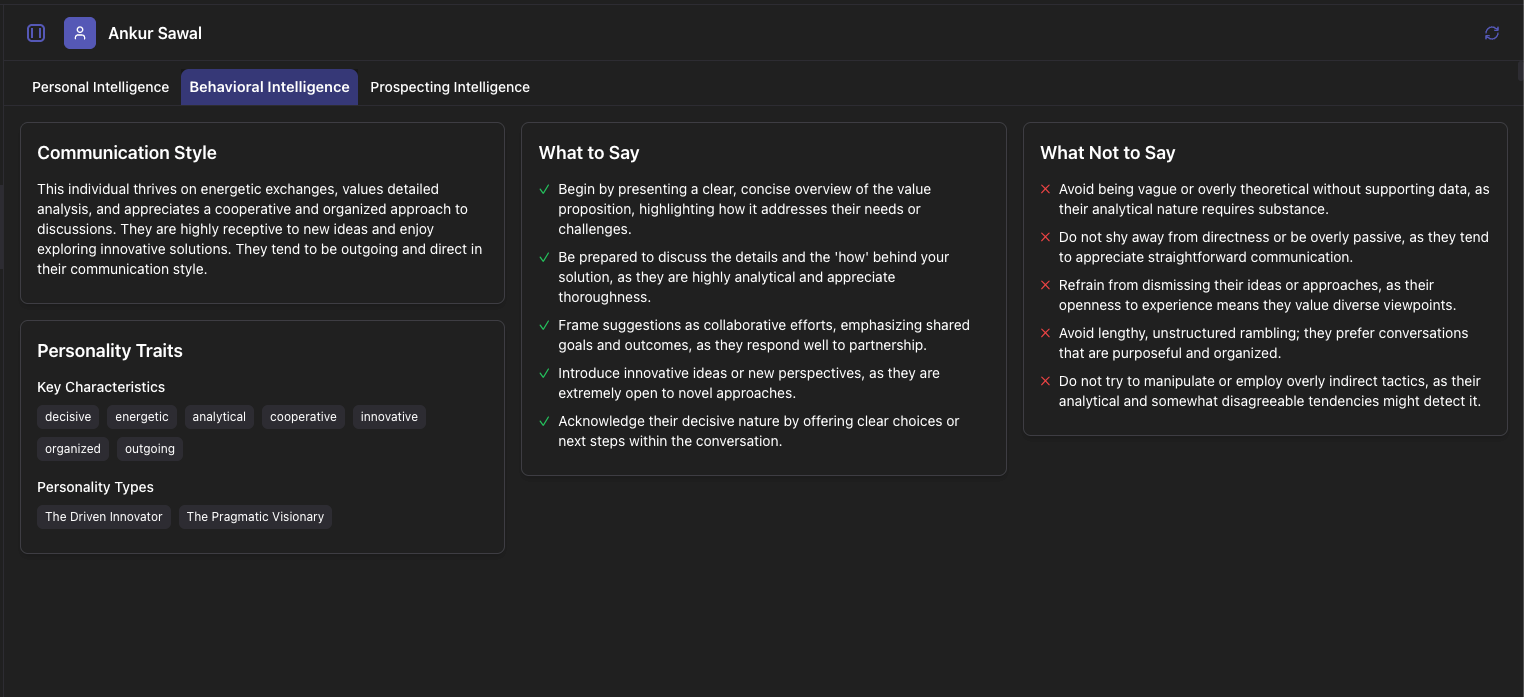Select the Behavioral Intelligence tab

(x=269, y=86)
